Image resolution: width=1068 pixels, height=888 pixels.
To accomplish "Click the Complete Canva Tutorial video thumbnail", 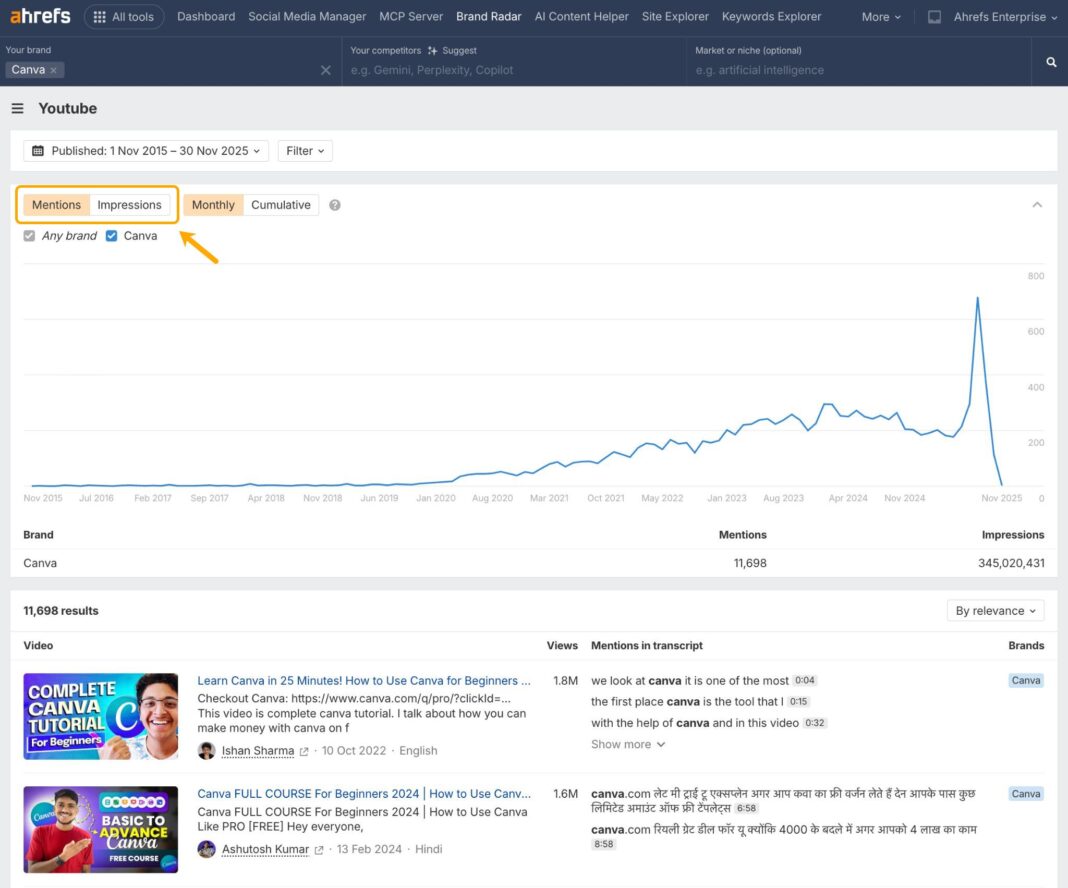I will tap(100, 716).
